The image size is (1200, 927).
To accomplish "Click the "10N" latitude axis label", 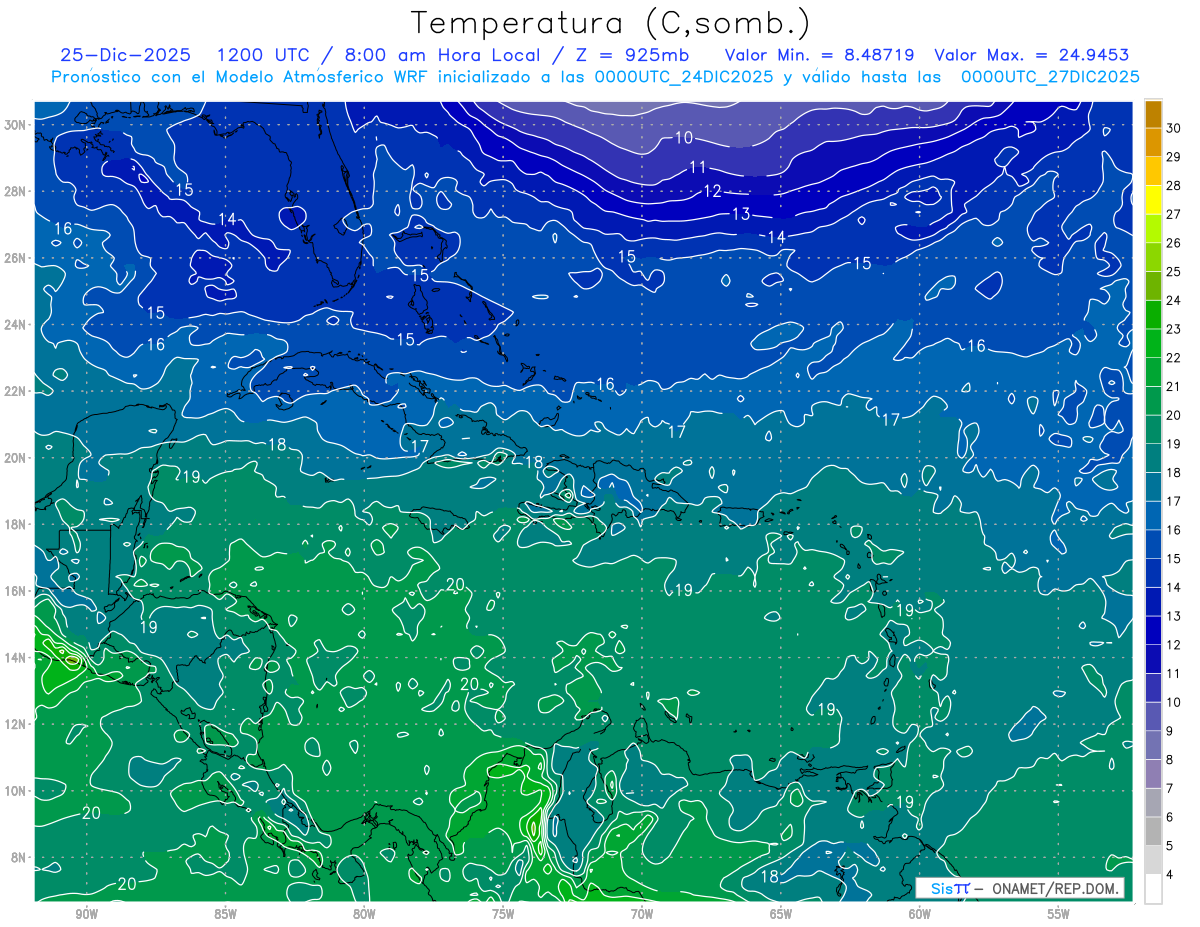I will point(17,791).
